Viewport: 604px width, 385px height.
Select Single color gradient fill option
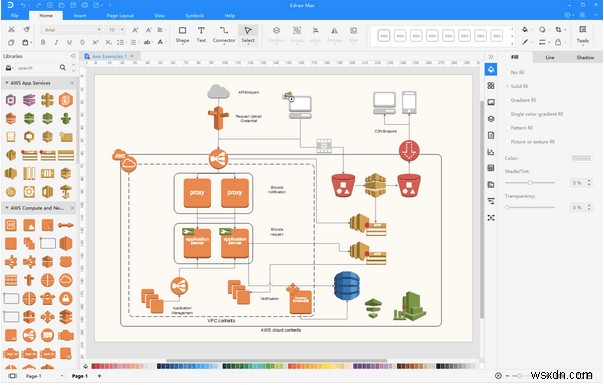[534, 114]
